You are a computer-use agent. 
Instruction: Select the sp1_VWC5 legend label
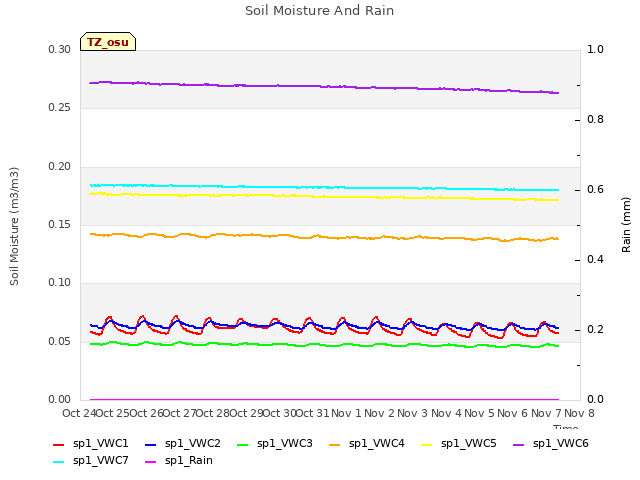pos(469,444)
